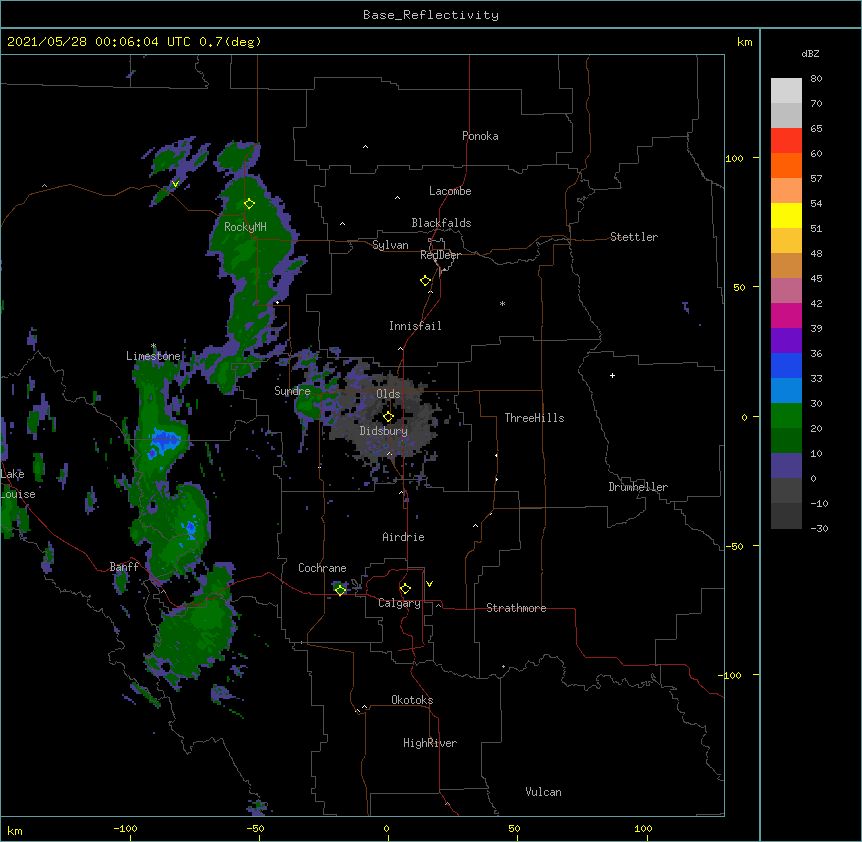Click the purple swatch in dBZ legend
This screenshot has width=862, height=842.
coord(786,340)
